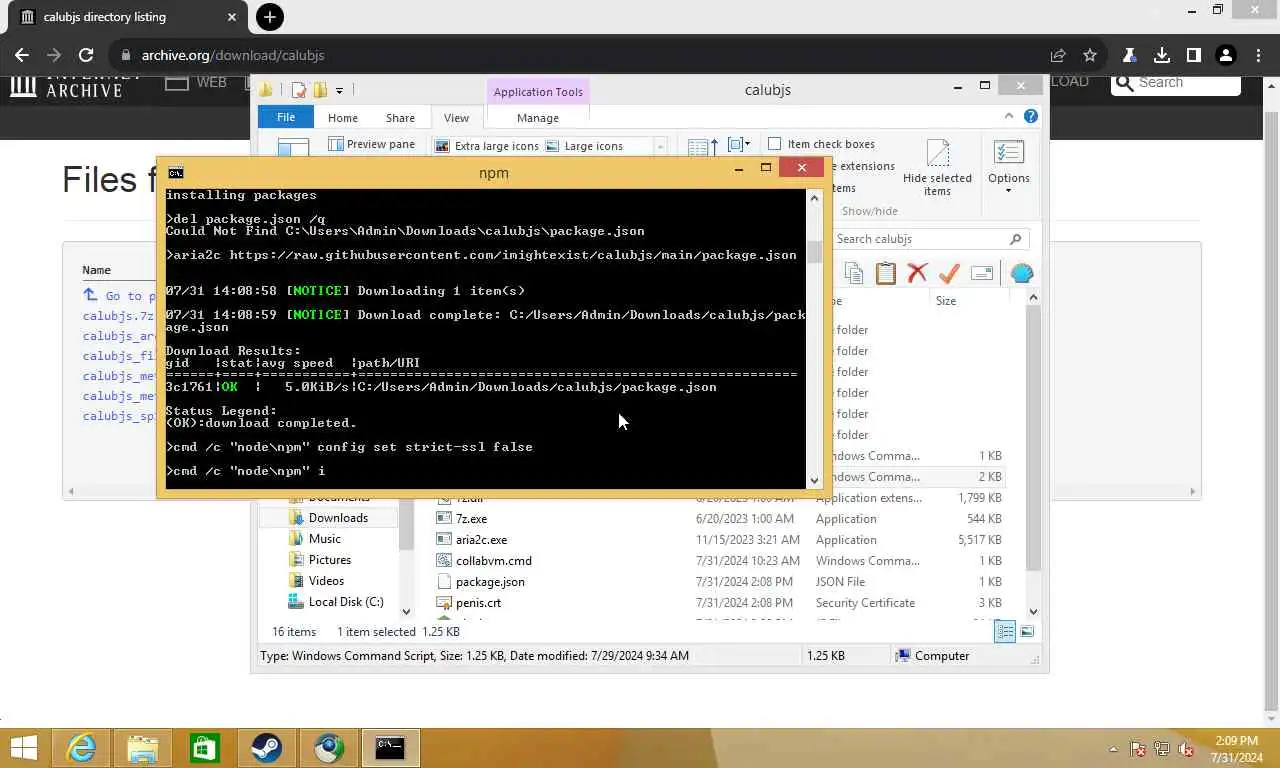Open the File menu in Explorer
Image resolution: width=1280 pixels, height=768 pixels.
click(286, 117)
